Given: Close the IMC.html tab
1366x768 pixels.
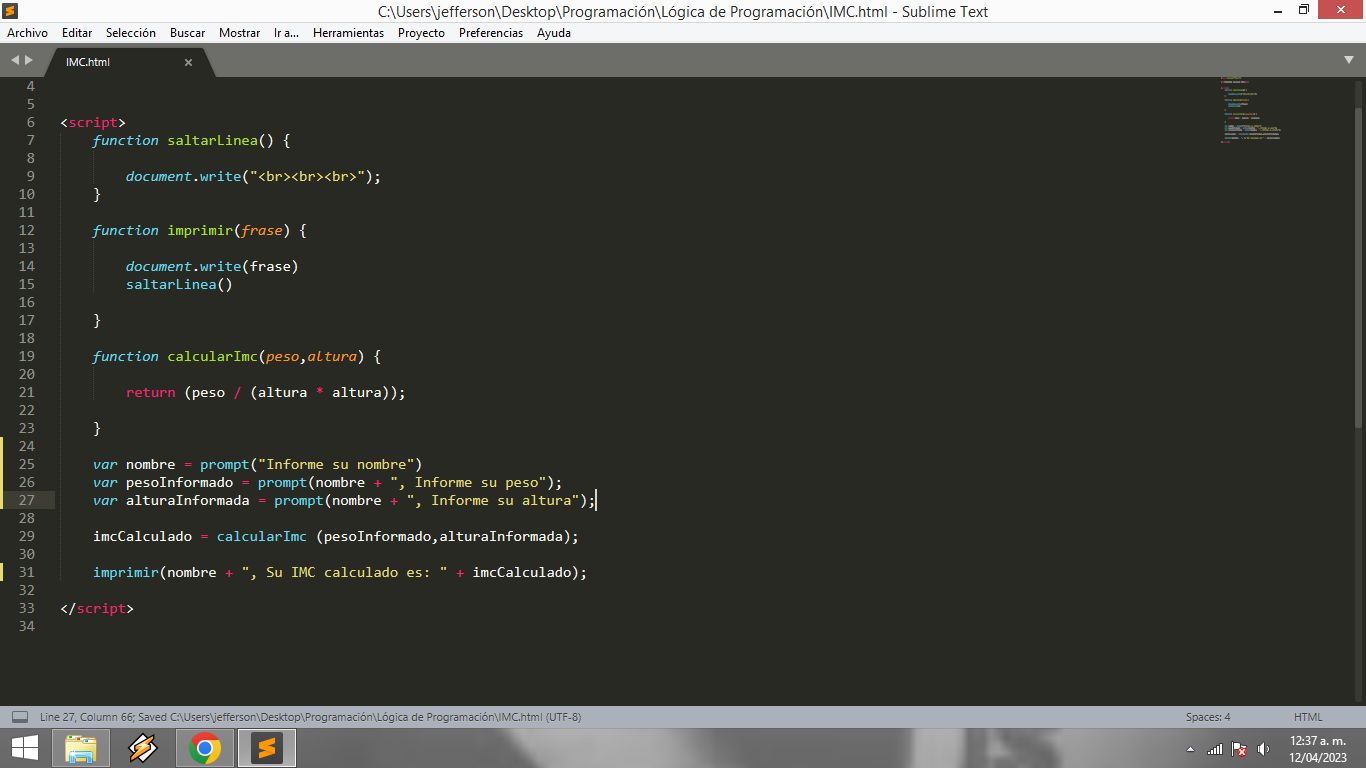Looking at the screenshot, I should coord(188,62).
